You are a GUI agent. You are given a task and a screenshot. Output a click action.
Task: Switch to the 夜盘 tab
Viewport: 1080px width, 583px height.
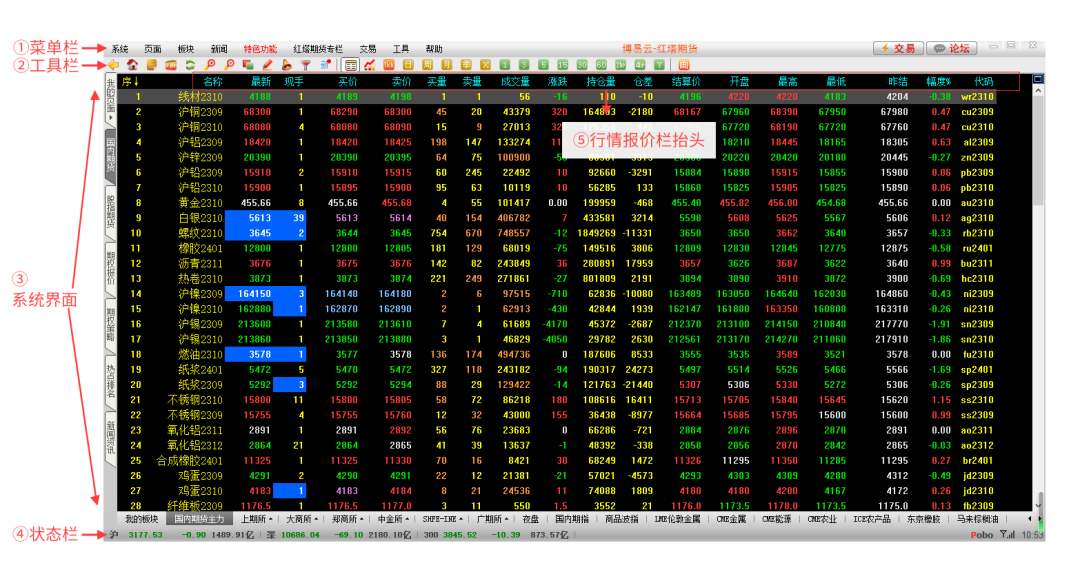pos(530,520)
